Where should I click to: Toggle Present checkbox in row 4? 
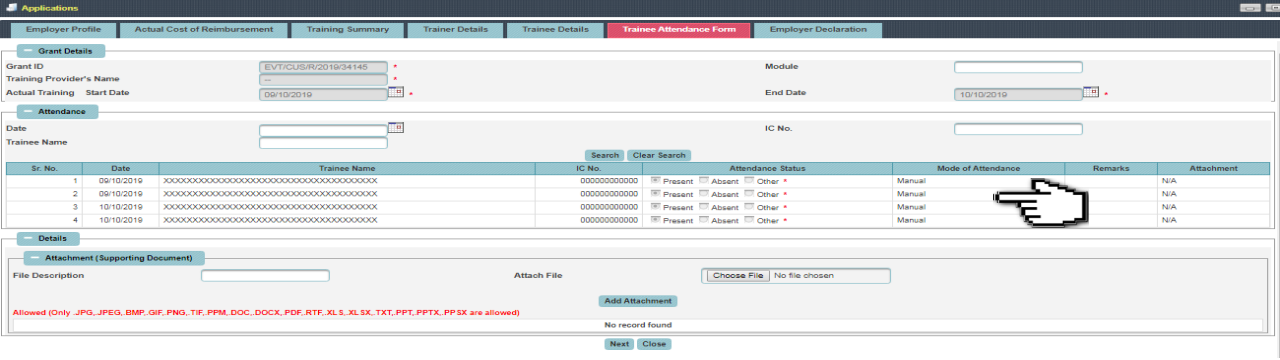point(656,219)
